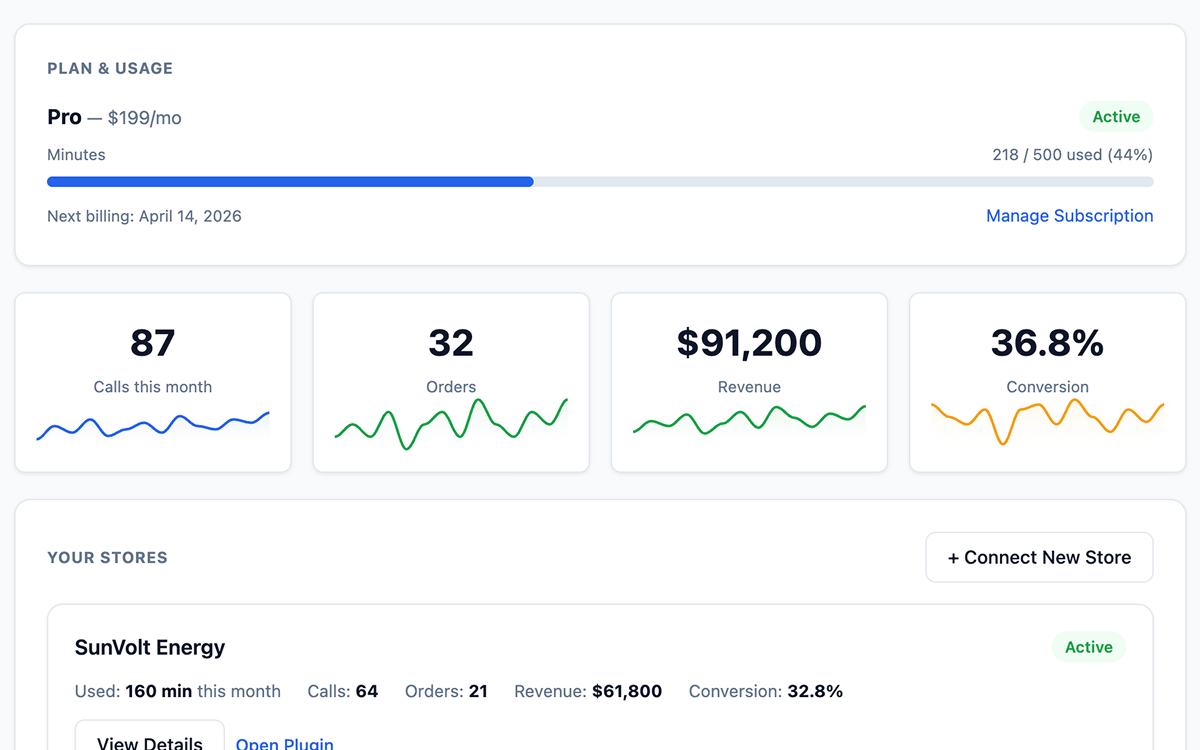Open the Revenue card showing $91,200
The image size is (1200, 750).
pyautogui.click(x=748, y=382)
